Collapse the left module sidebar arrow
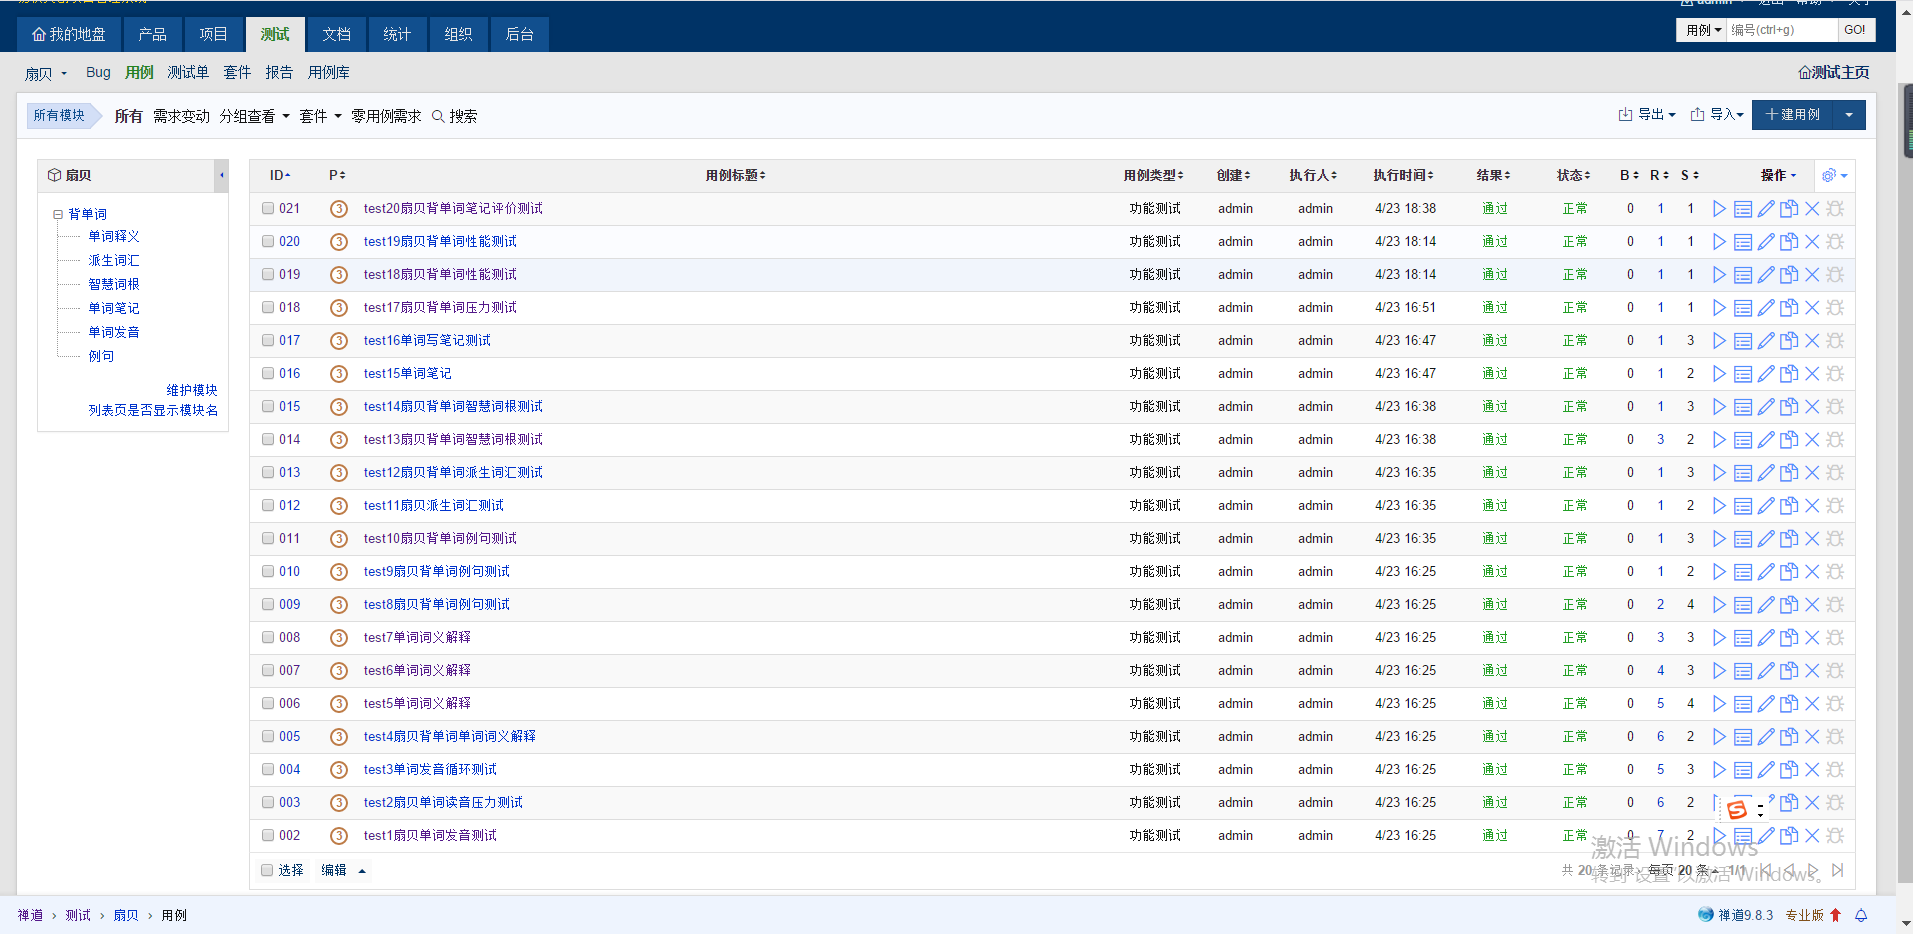The height and width of the screenshot is (934, 1913). pos(221,175)
